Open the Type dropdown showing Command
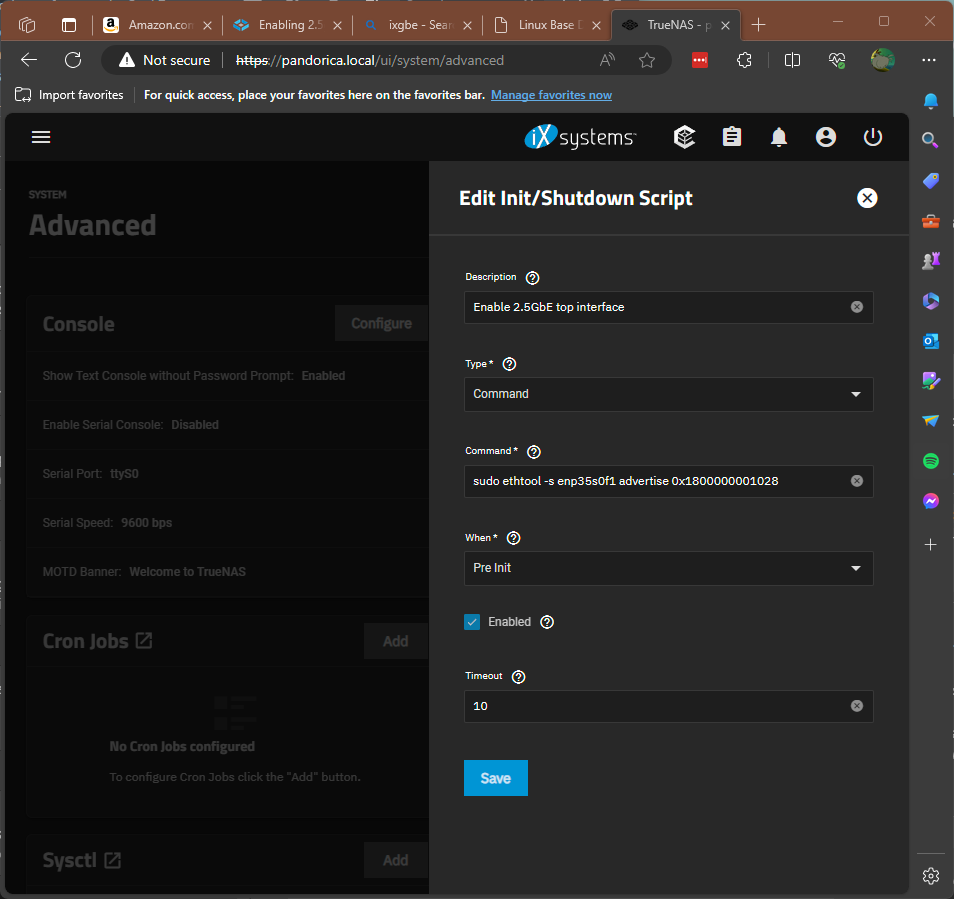This screenshot has height=899, width=954. click(669, 394)
